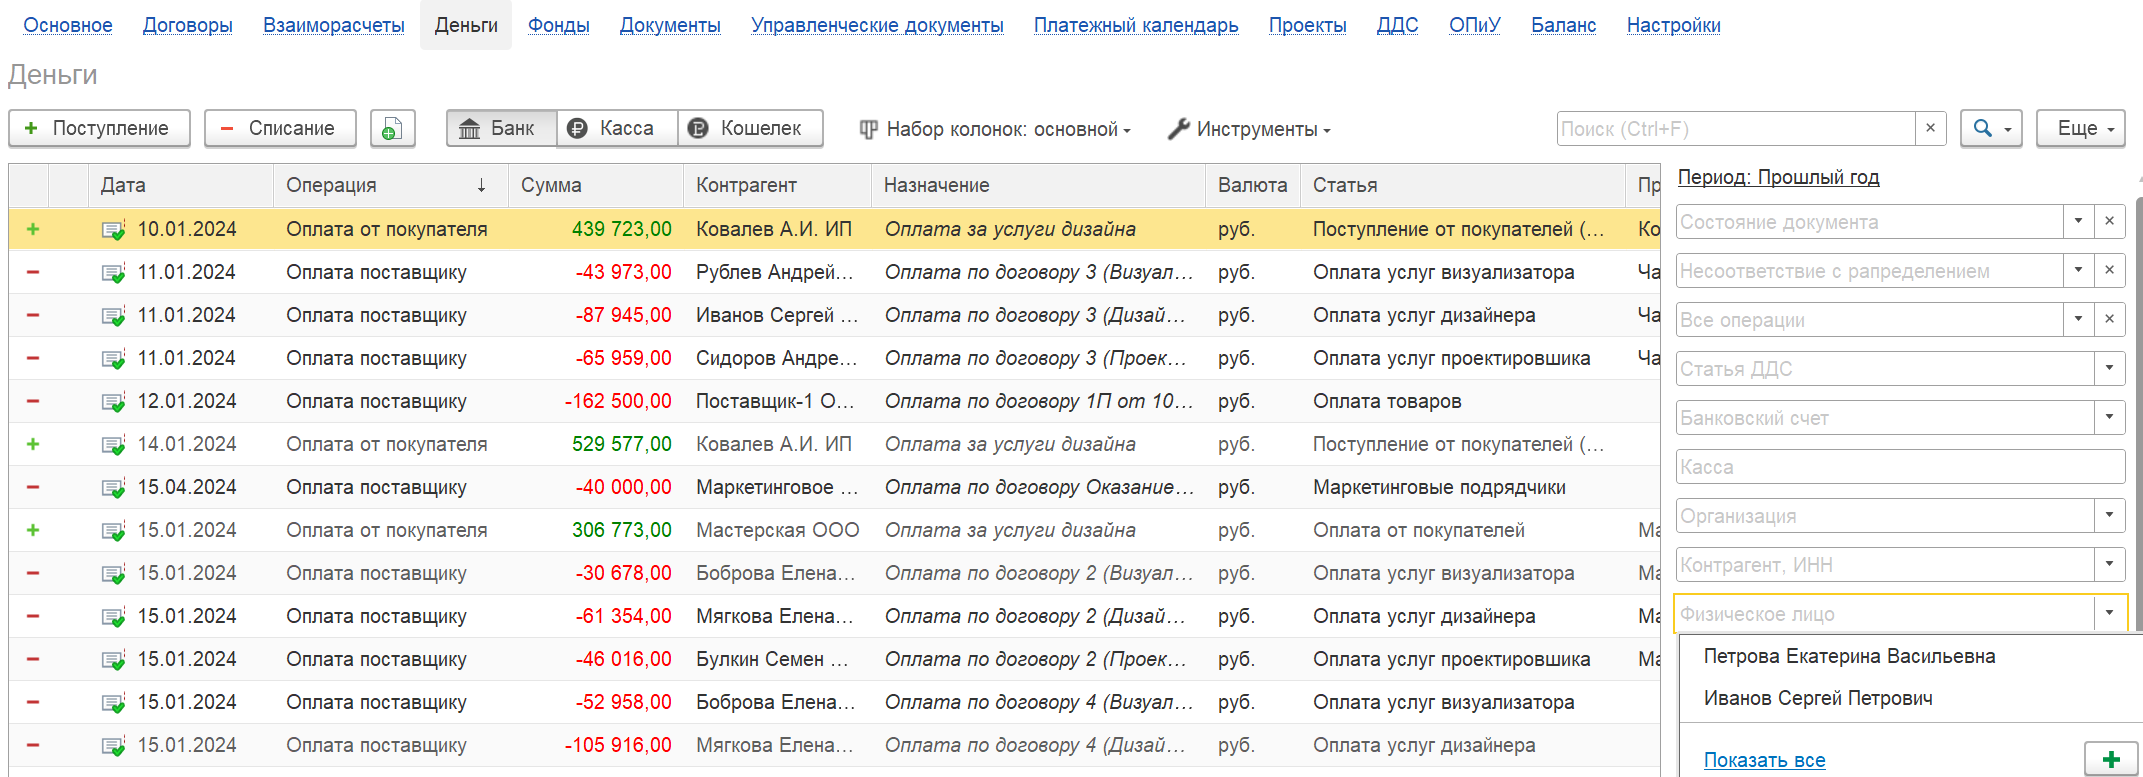The image size is (2143, 777).
Task: Click the green plus in the 306 773,00 row
Action: [33, 530]
